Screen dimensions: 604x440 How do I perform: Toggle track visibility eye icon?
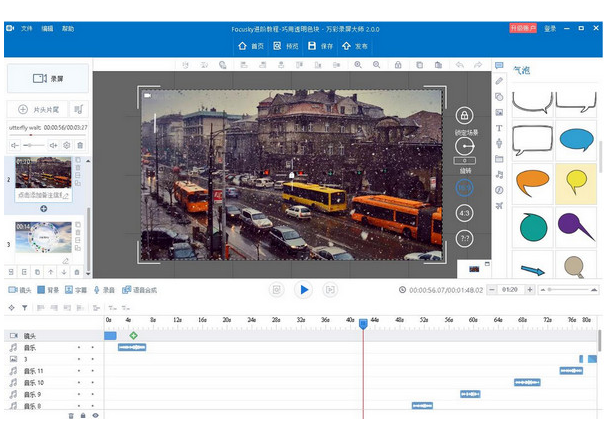(95, 415)
